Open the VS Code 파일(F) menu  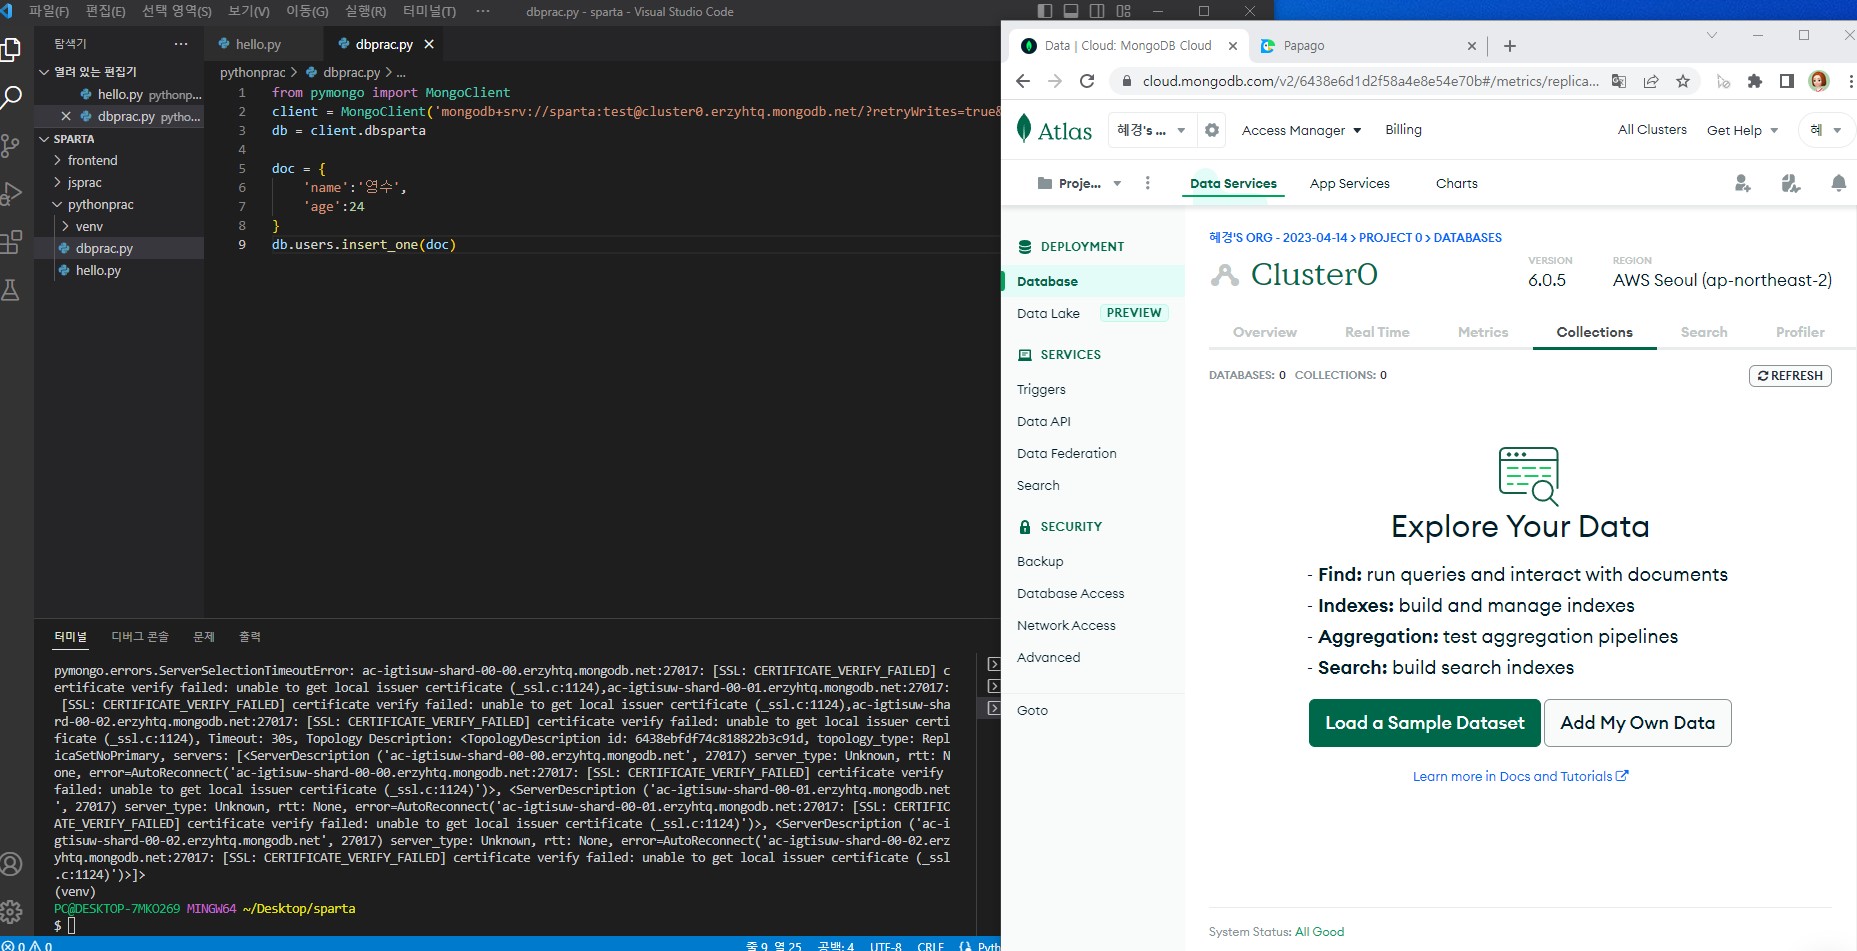pyautogui.click(x=49, y=11)
